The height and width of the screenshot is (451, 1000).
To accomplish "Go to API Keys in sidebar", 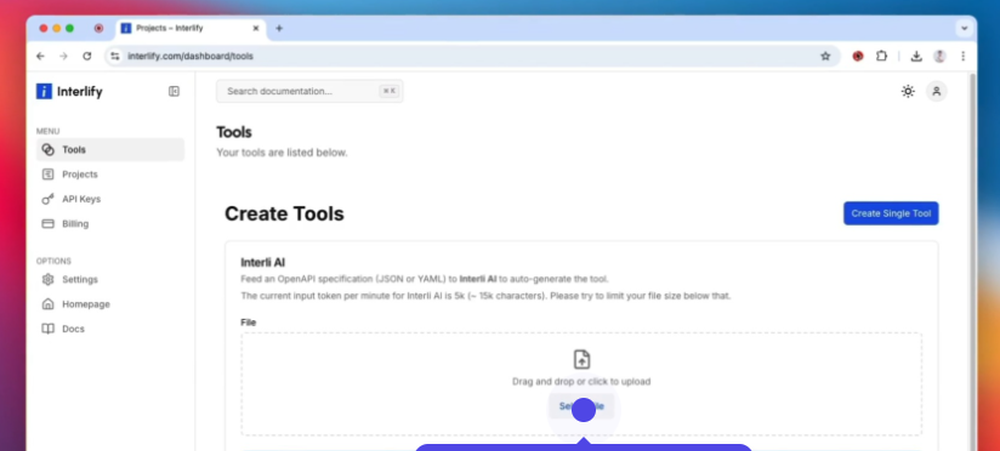I will tap(110, 199).
